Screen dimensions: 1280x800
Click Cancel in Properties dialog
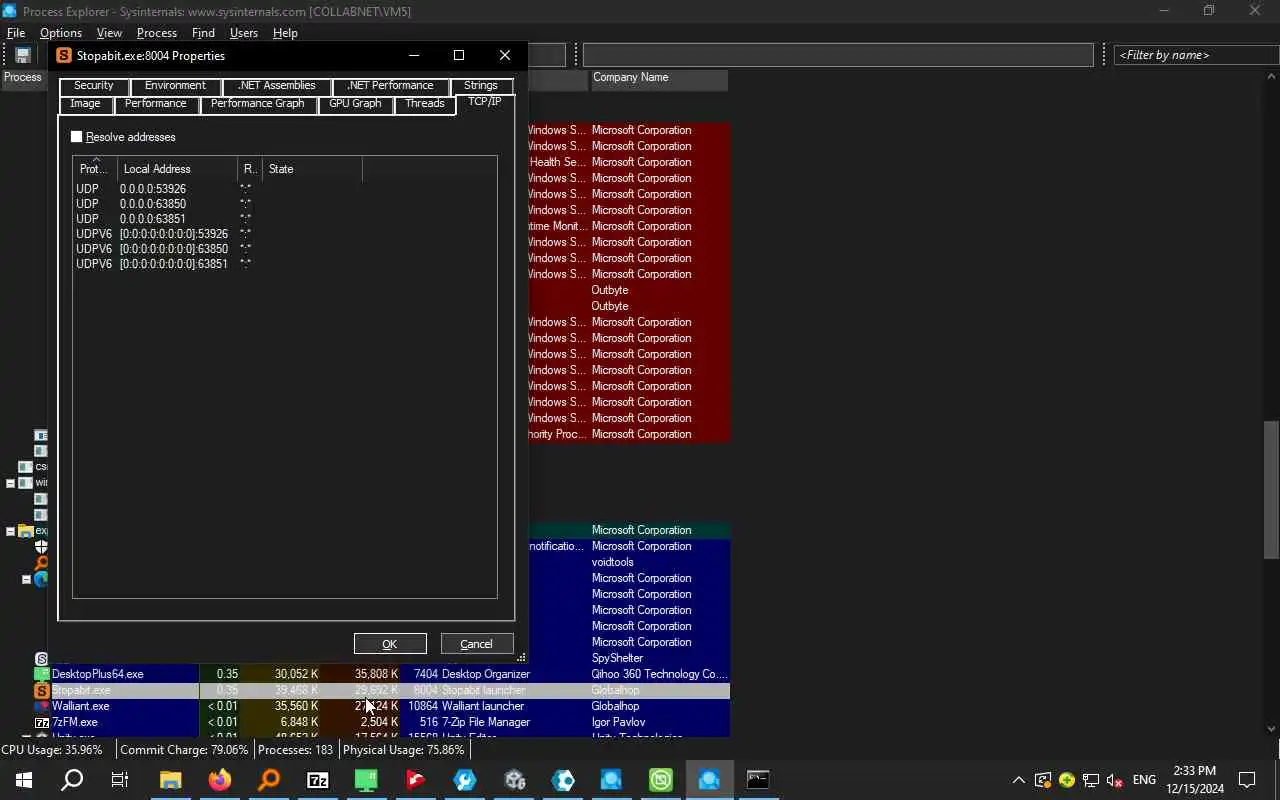[x=477, y=644]
